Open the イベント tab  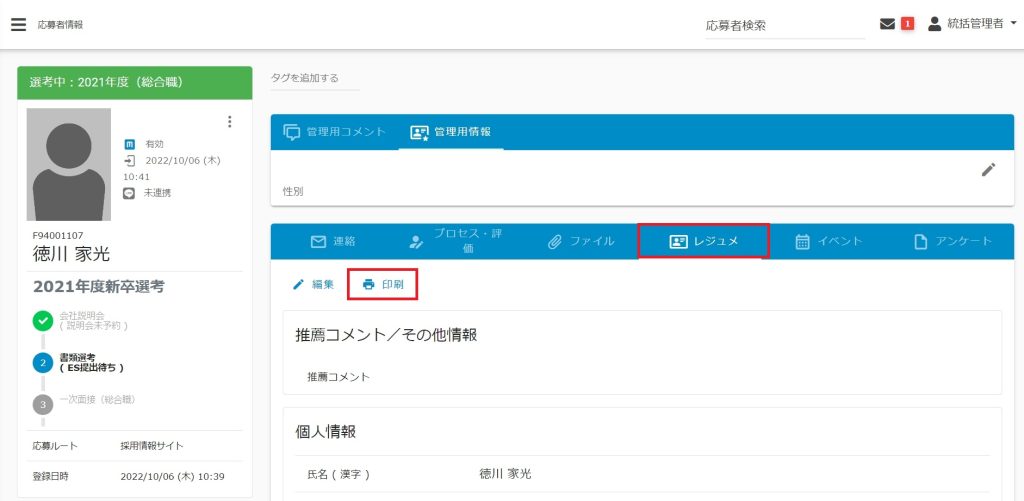tap(828, 241)
